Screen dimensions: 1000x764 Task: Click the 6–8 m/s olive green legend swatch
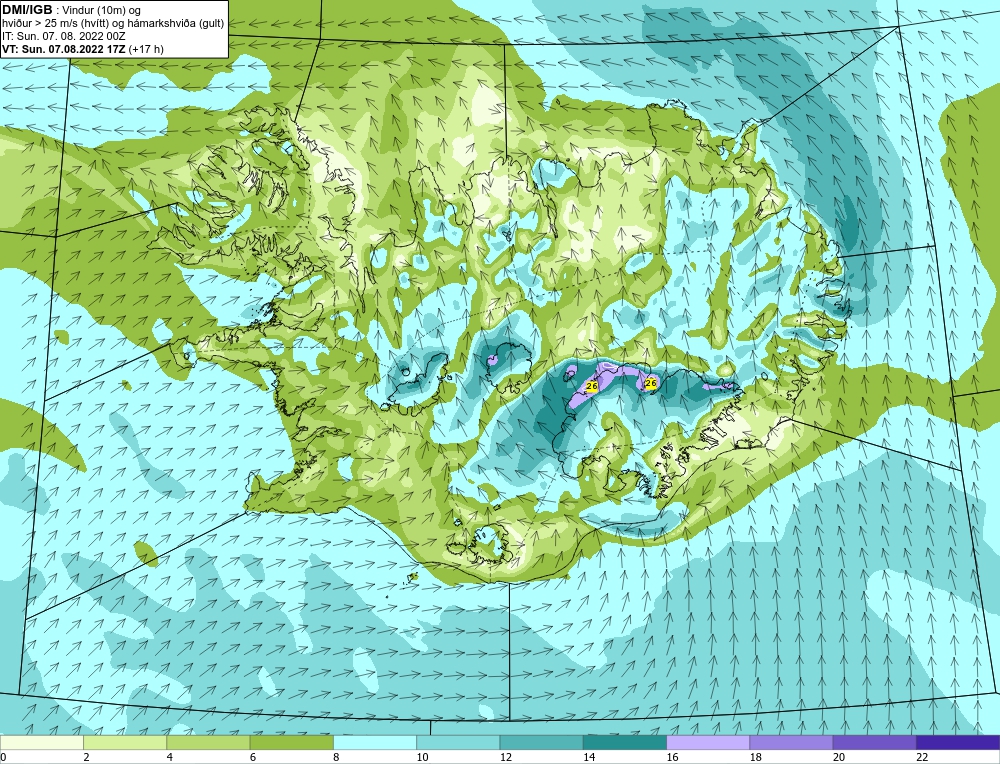pyautogui.click(x=291, y=742)
